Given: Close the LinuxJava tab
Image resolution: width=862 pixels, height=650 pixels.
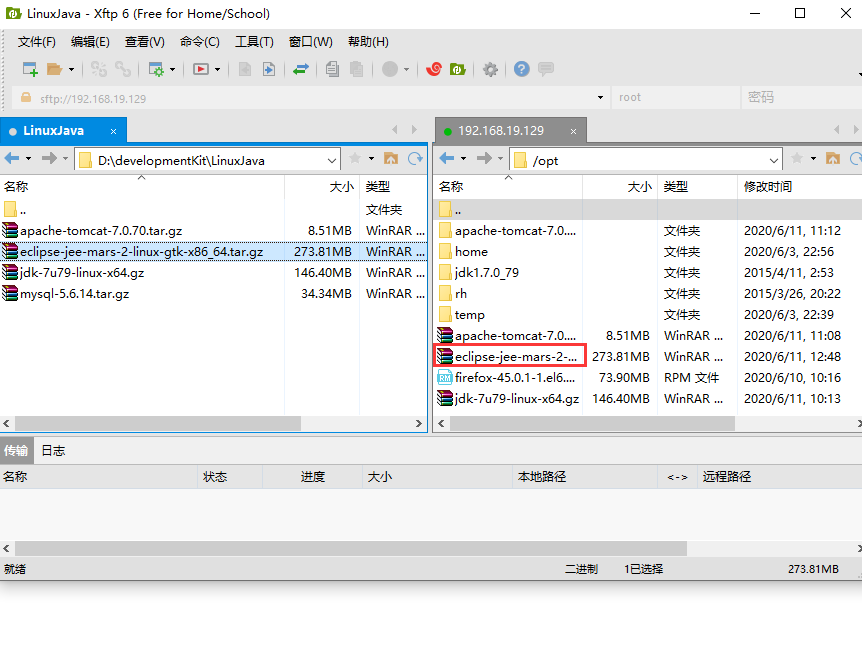Looking at the screenshot, I should click(x=113, y=131).
